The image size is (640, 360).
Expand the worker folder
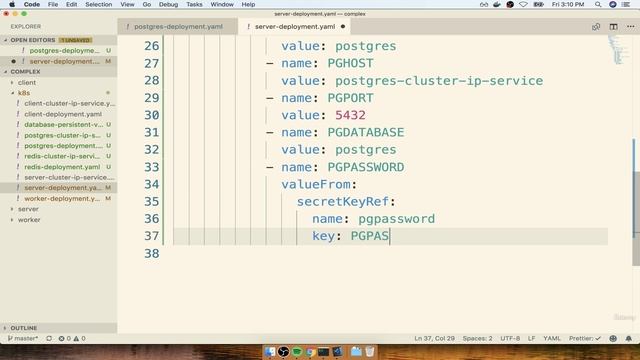point(29,220)
